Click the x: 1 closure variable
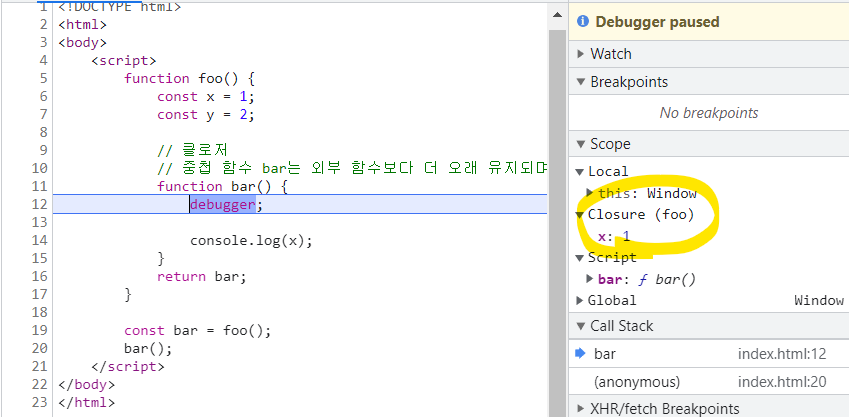The height and width of the screenshot is (417, 849). click(614, 236)
